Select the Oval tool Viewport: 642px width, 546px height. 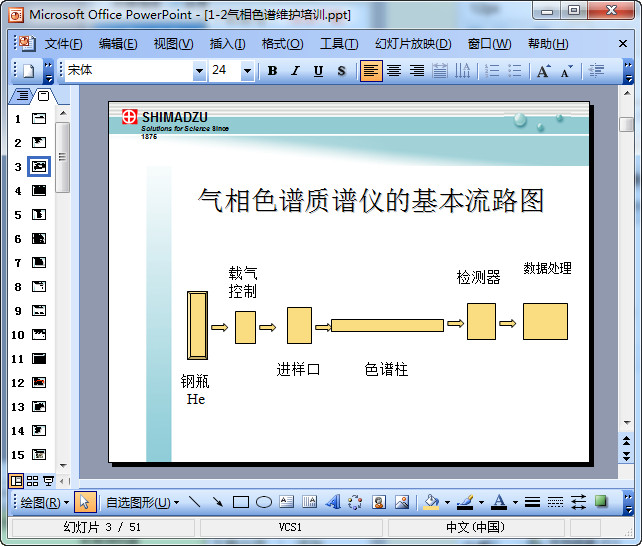(264, 502)
